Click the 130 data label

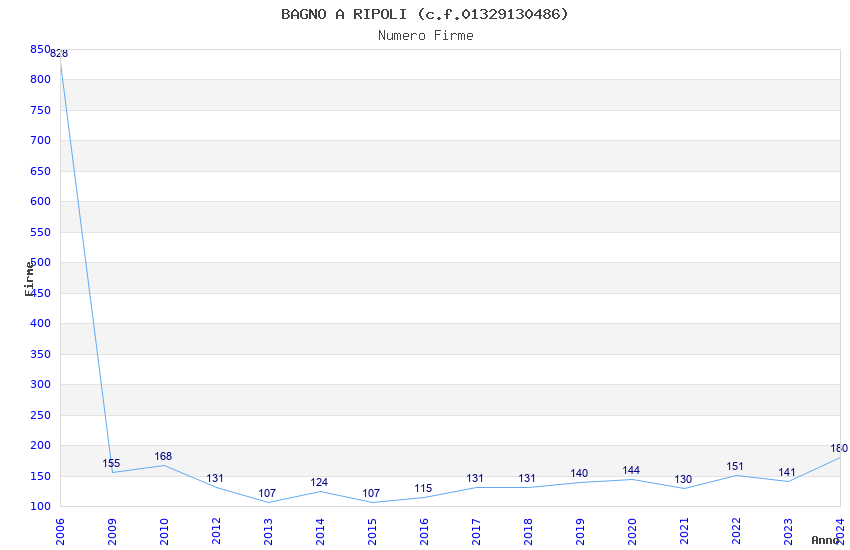pyautogui.click(x=684, y=479)
